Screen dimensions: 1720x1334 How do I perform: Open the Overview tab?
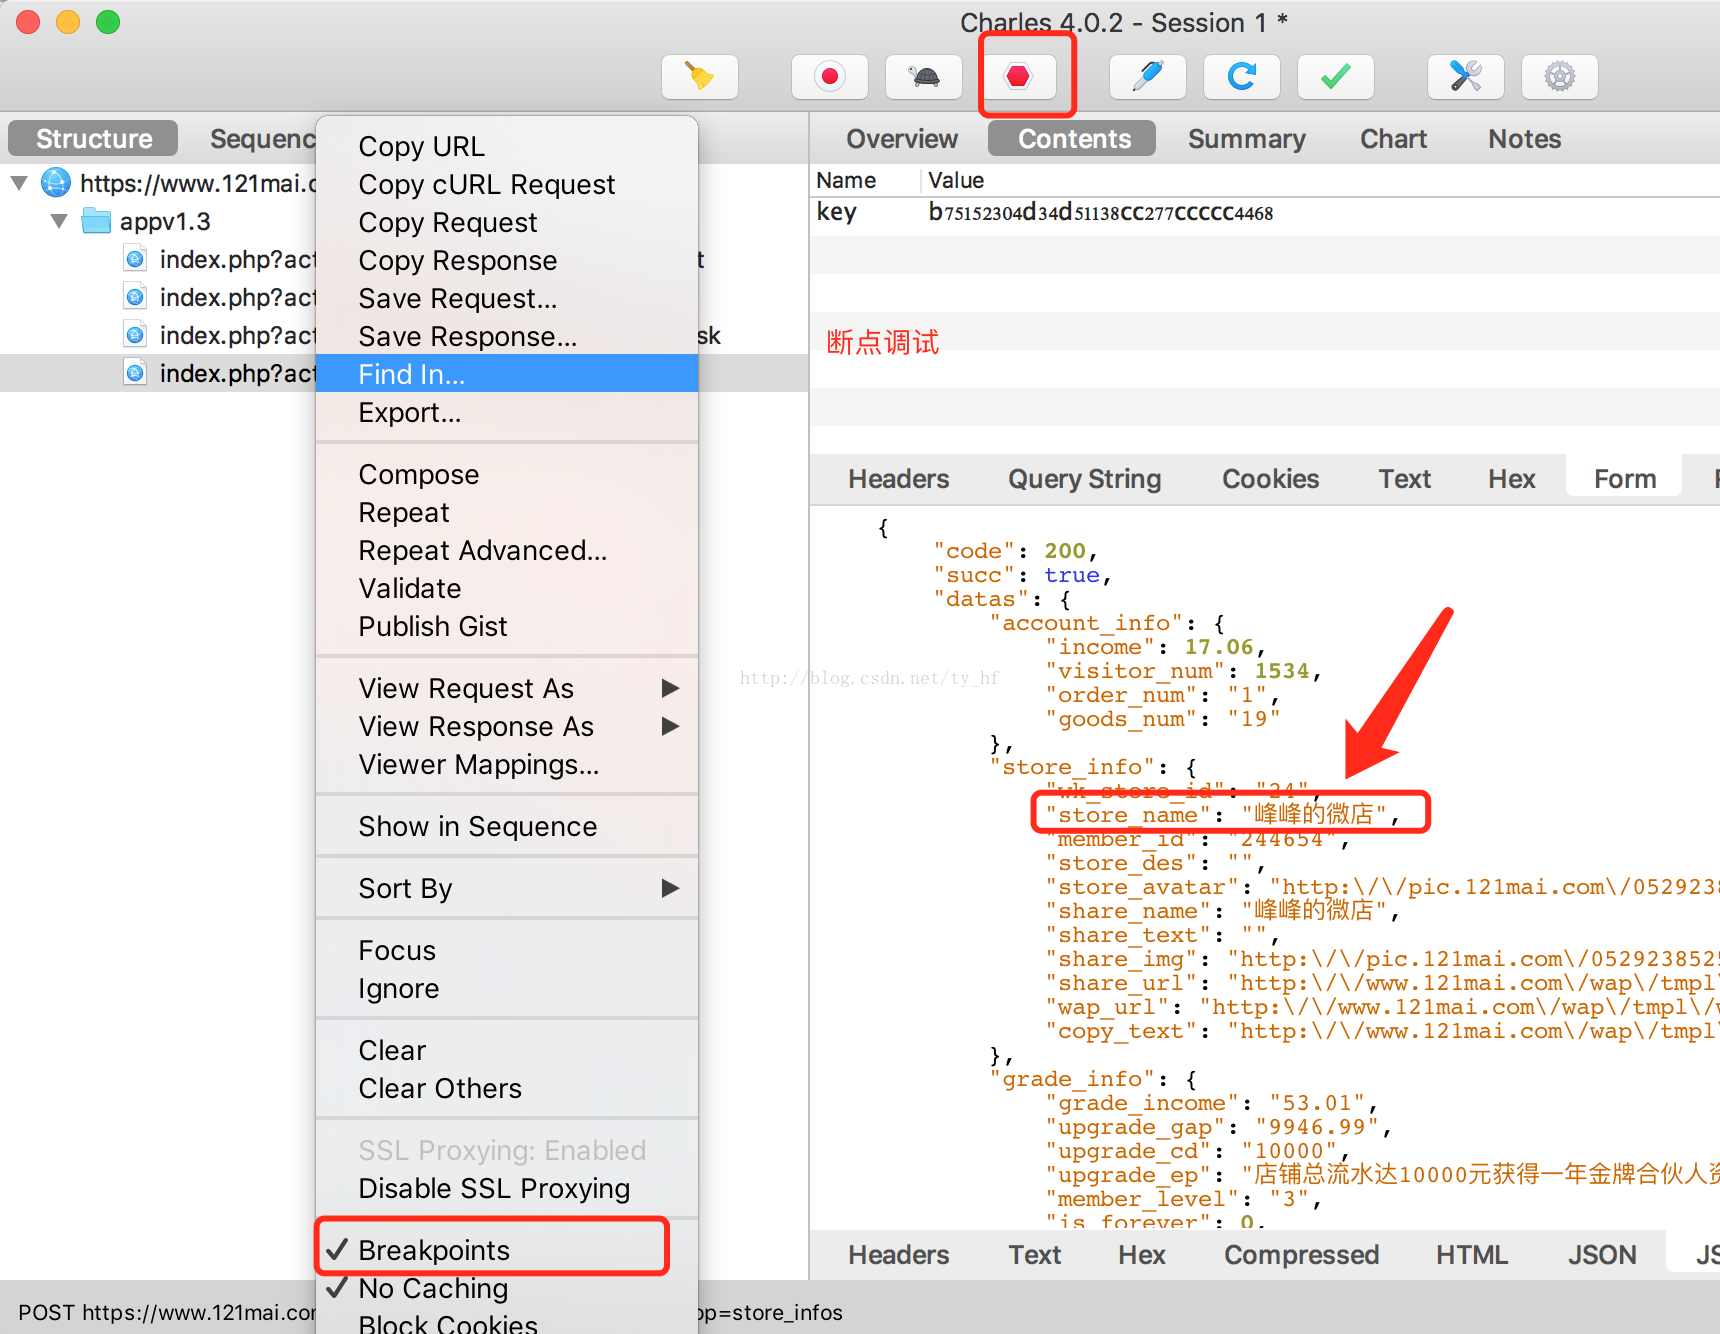coord(902,139)
